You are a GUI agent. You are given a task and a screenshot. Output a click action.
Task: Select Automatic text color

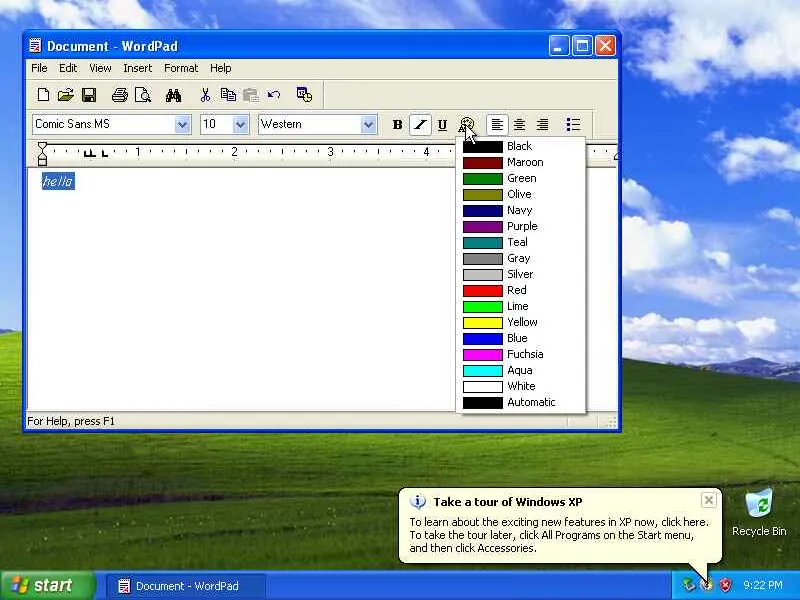coord(520,402)
